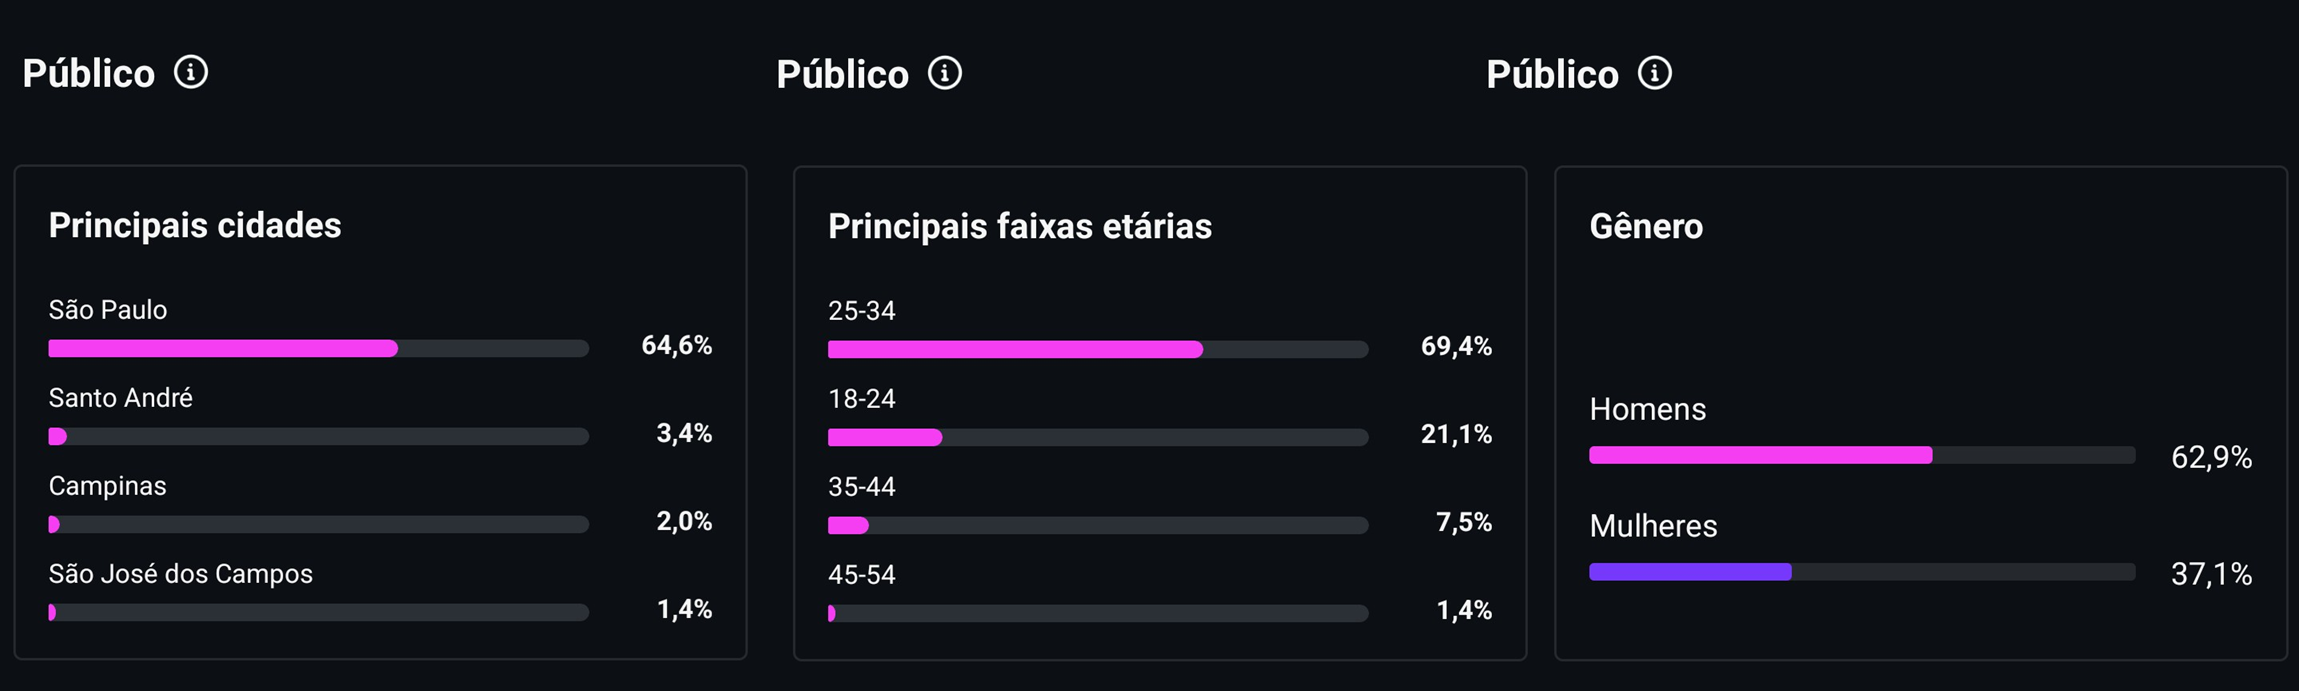Select the info badge above Principais faixas etárias
Viewport: 2299px width, 691px height.
point(946,73)
